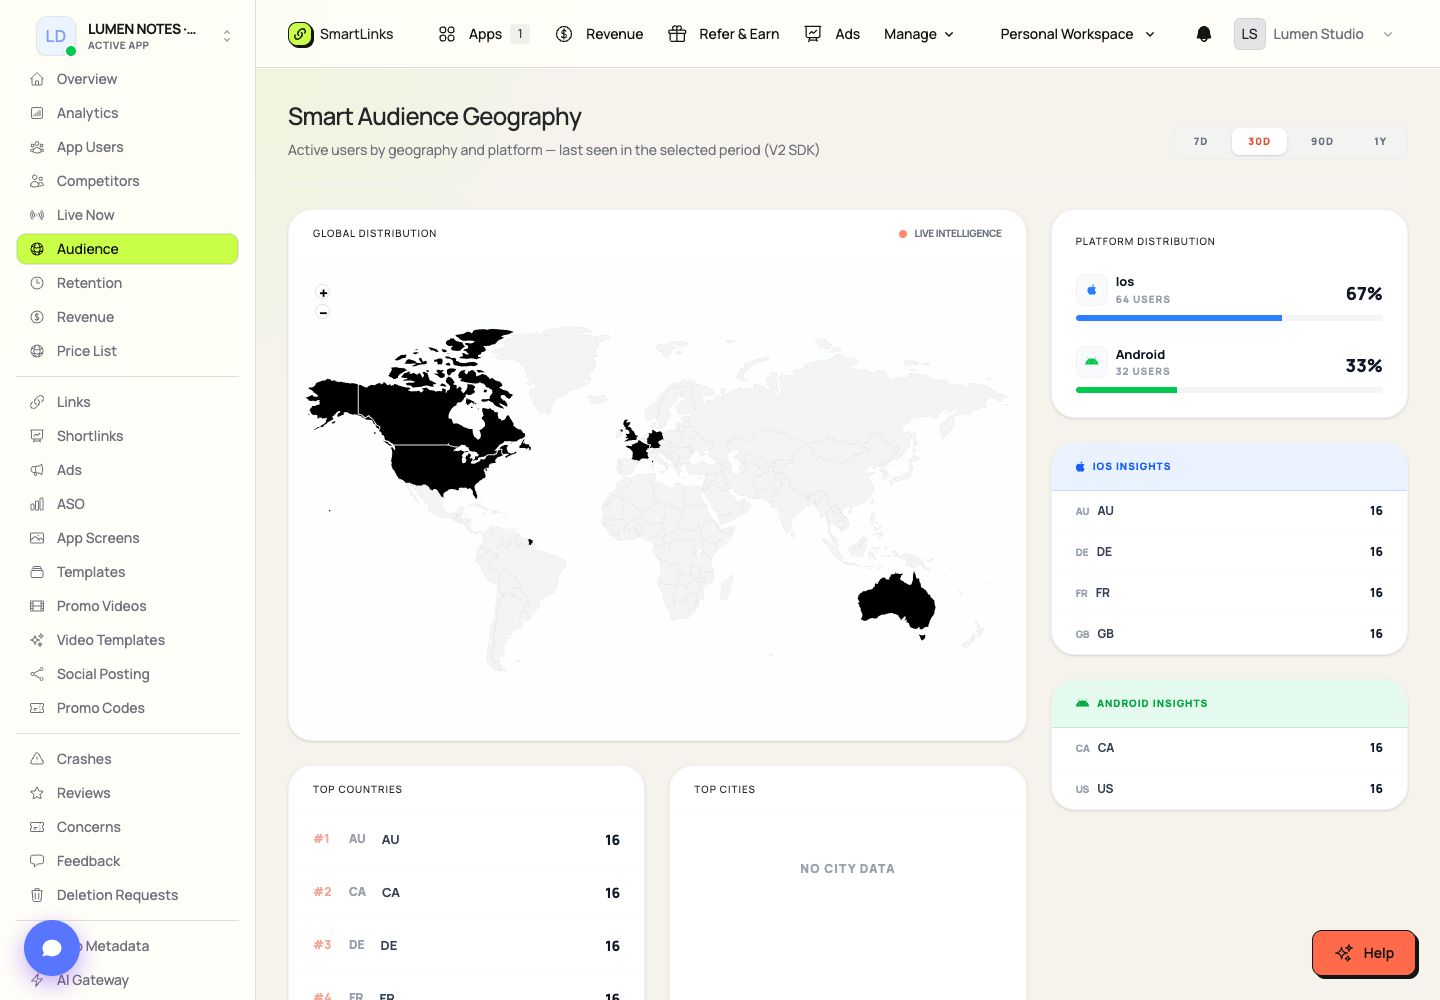
Task: Click the GB row in iOS Insights
Action: pos(1229,634)
